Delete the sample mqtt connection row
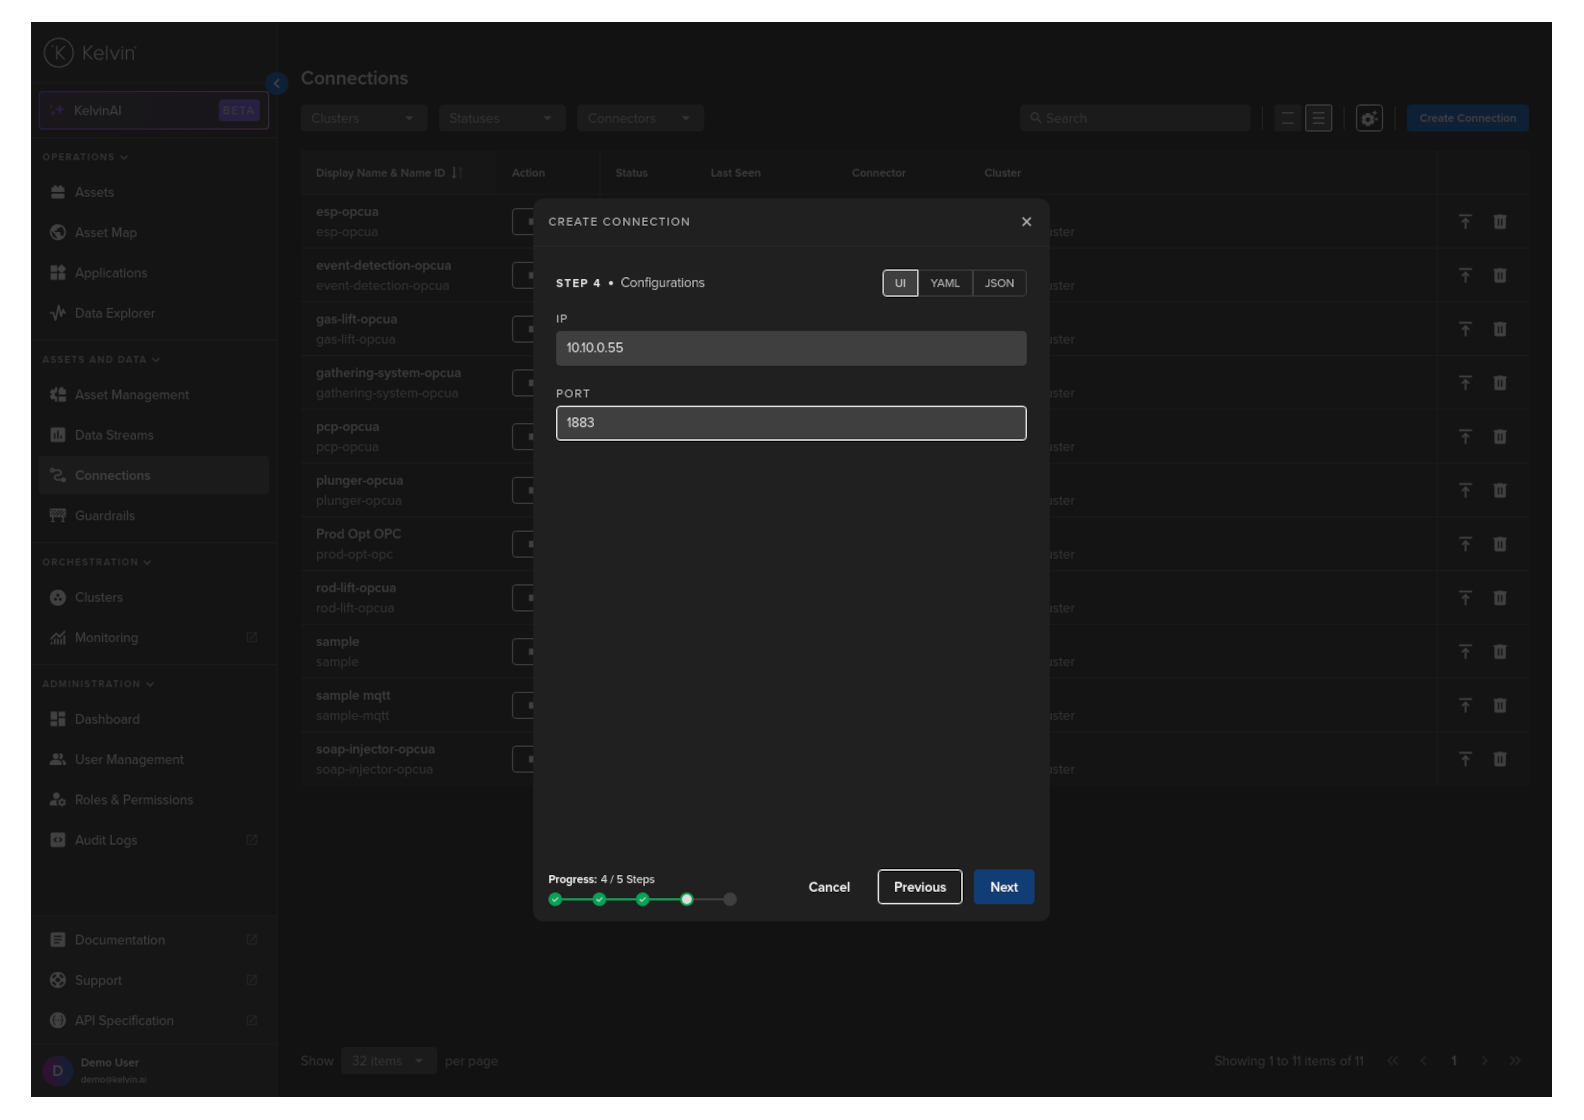The width and height of the screenshot is (1584, 1120). 1499,706
